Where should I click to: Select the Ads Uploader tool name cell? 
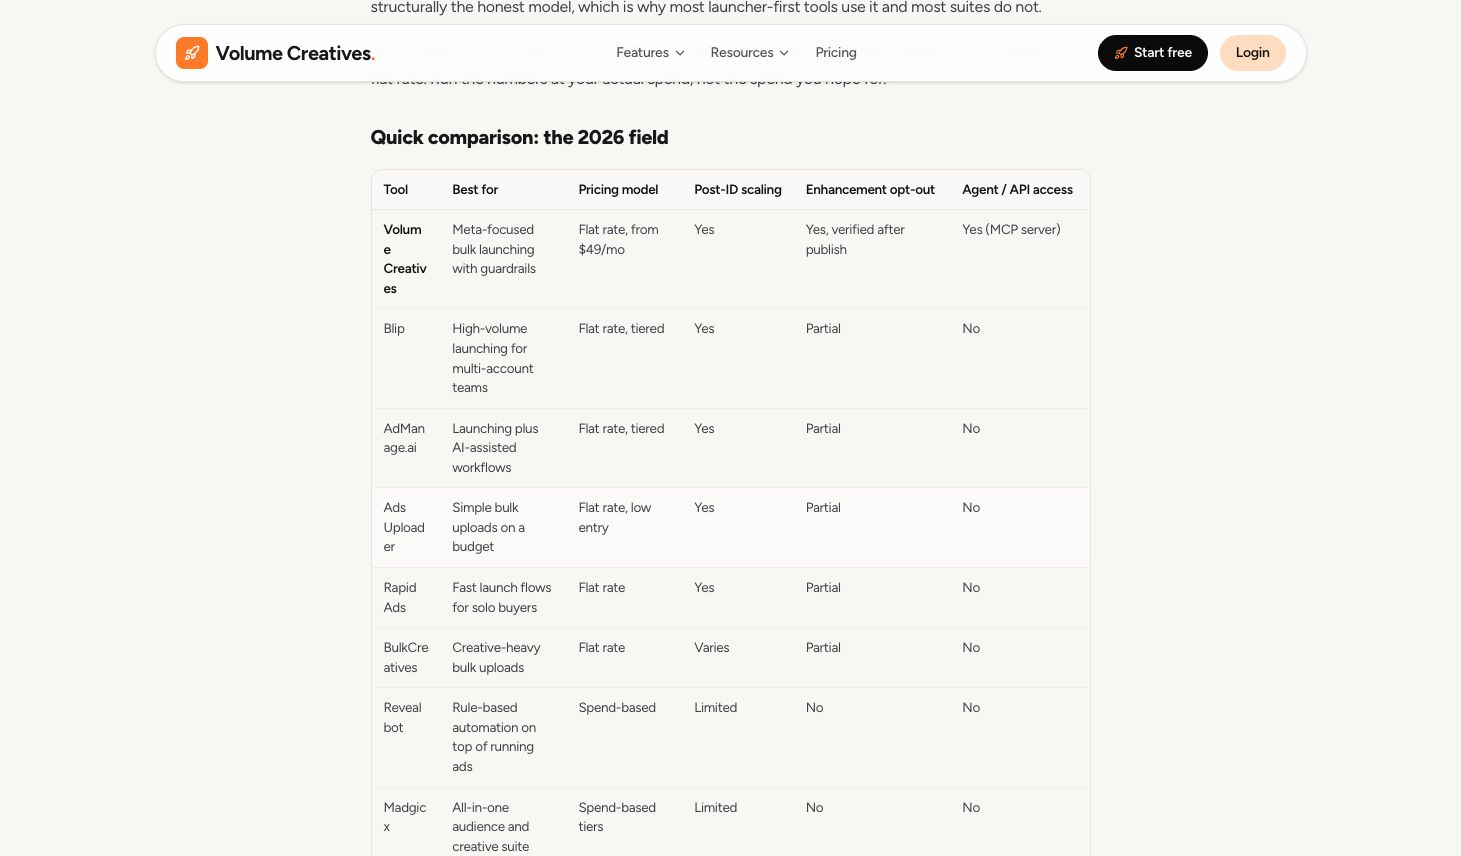(404, 527)
